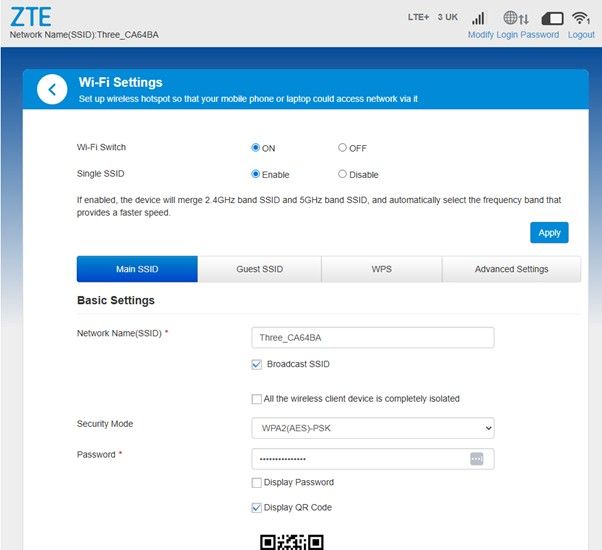This screenshot has height=550, width=602.
Task: Uncheck Display QR Code checkbox
Action: 257,508
